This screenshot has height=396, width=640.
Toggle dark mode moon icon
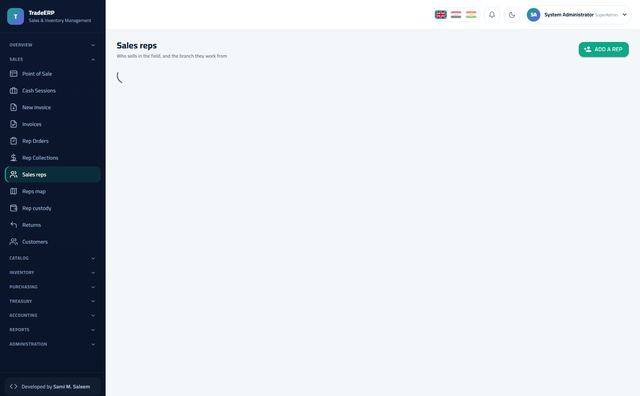pos(512,15)
